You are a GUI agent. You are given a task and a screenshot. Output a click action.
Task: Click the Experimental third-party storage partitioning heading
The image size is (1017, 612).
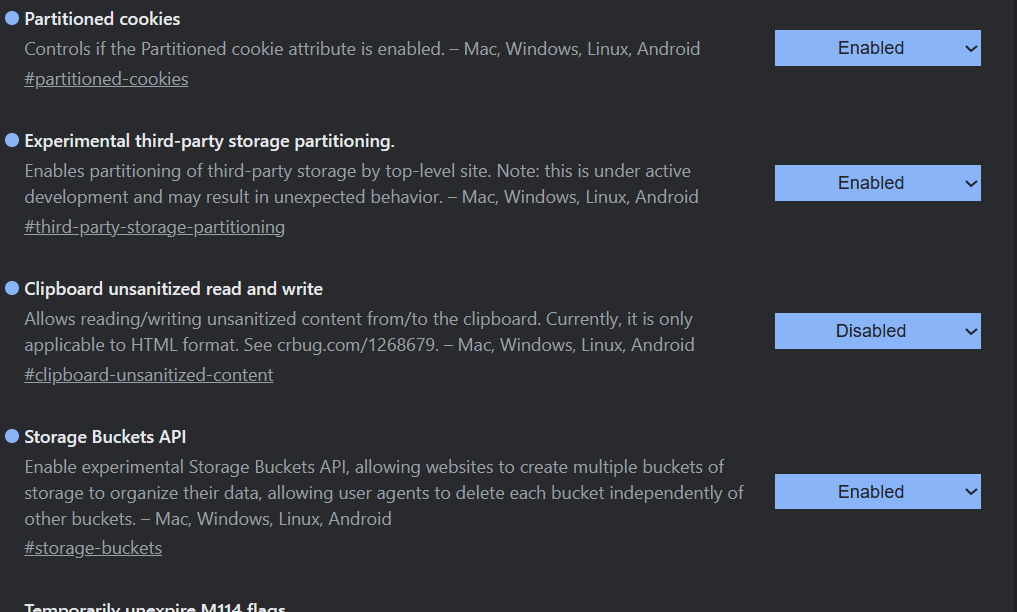click(x=209, y=141)
